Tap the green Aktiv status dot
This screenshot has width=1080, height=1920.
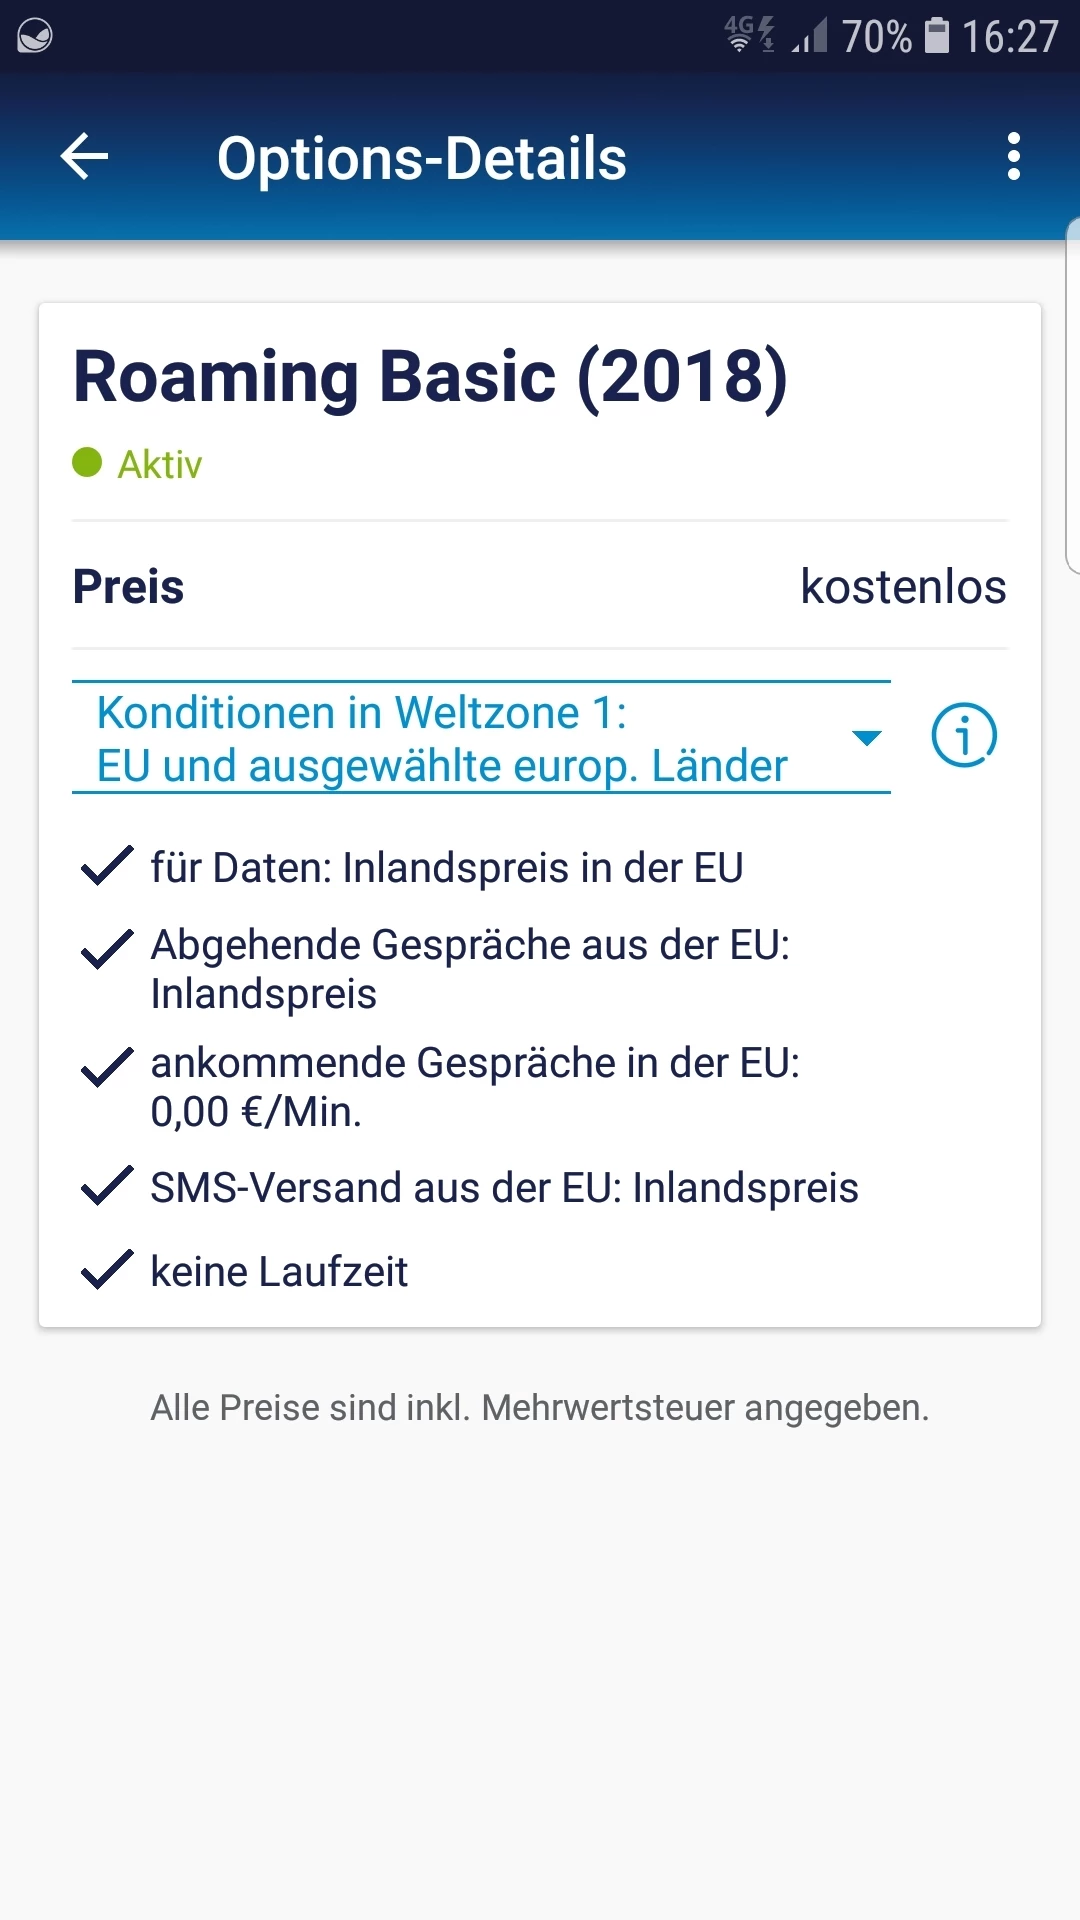87,463
